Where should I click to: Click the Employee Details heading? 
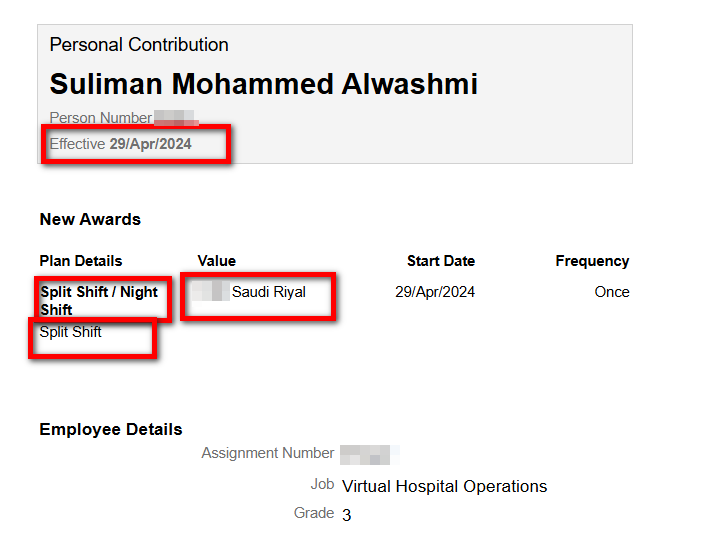coord(111,429)
